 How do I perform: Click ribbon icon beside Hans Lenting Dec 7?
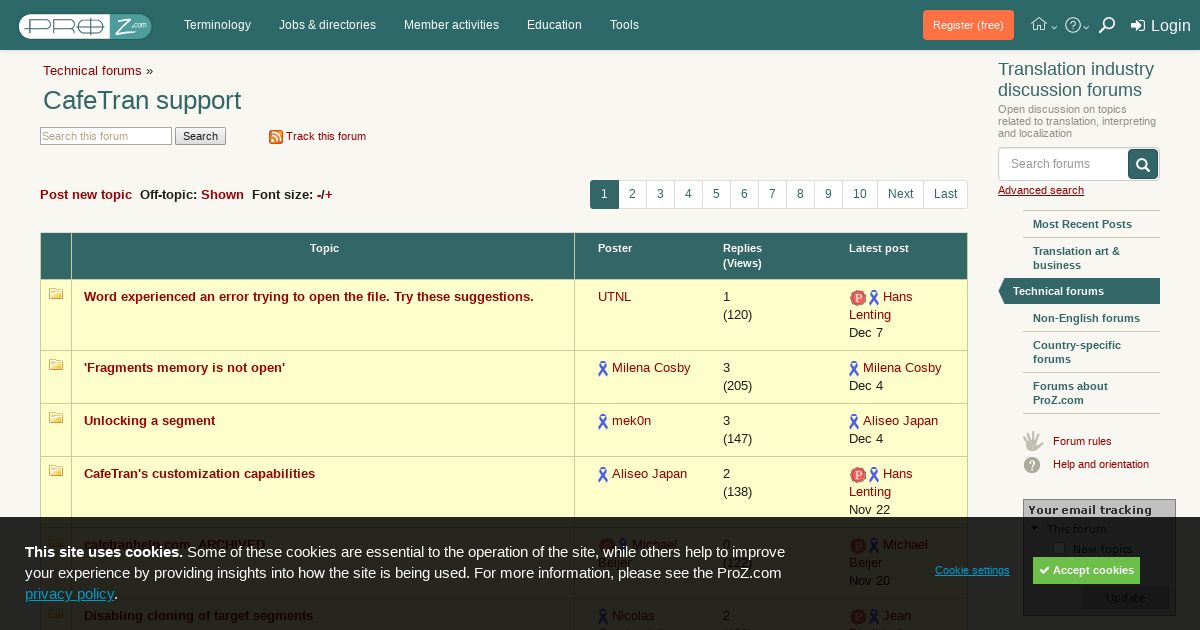point(874,298)
